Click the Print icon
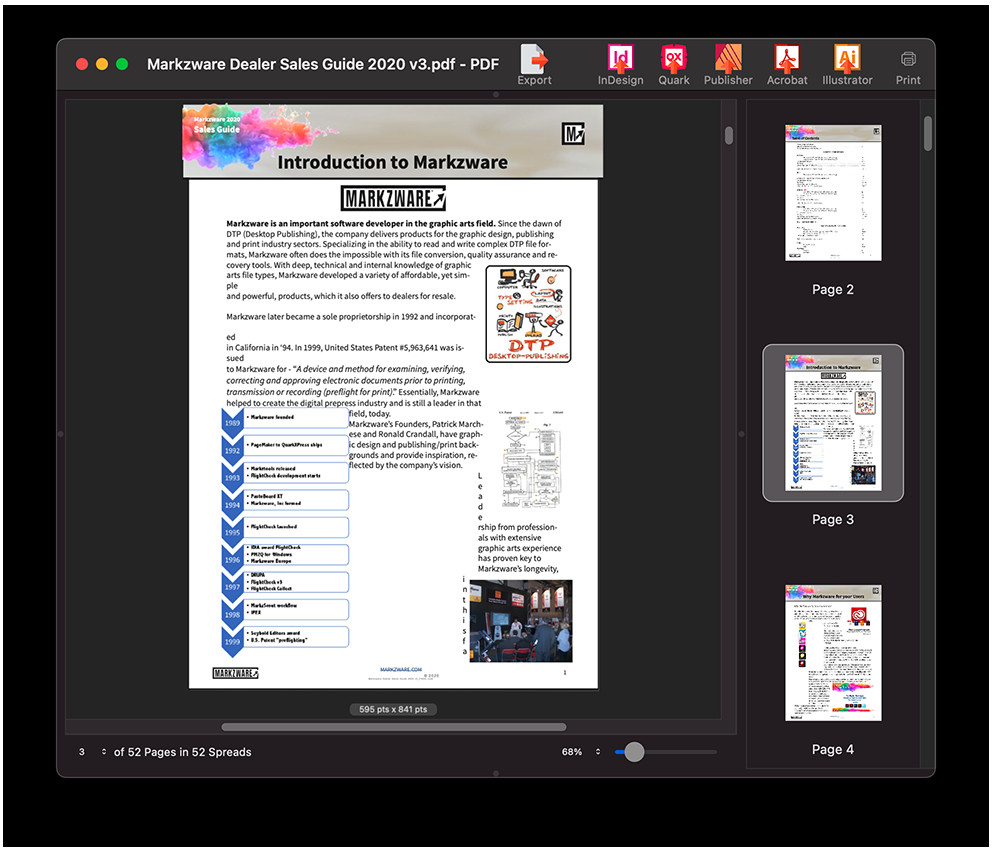 point(908,68)
